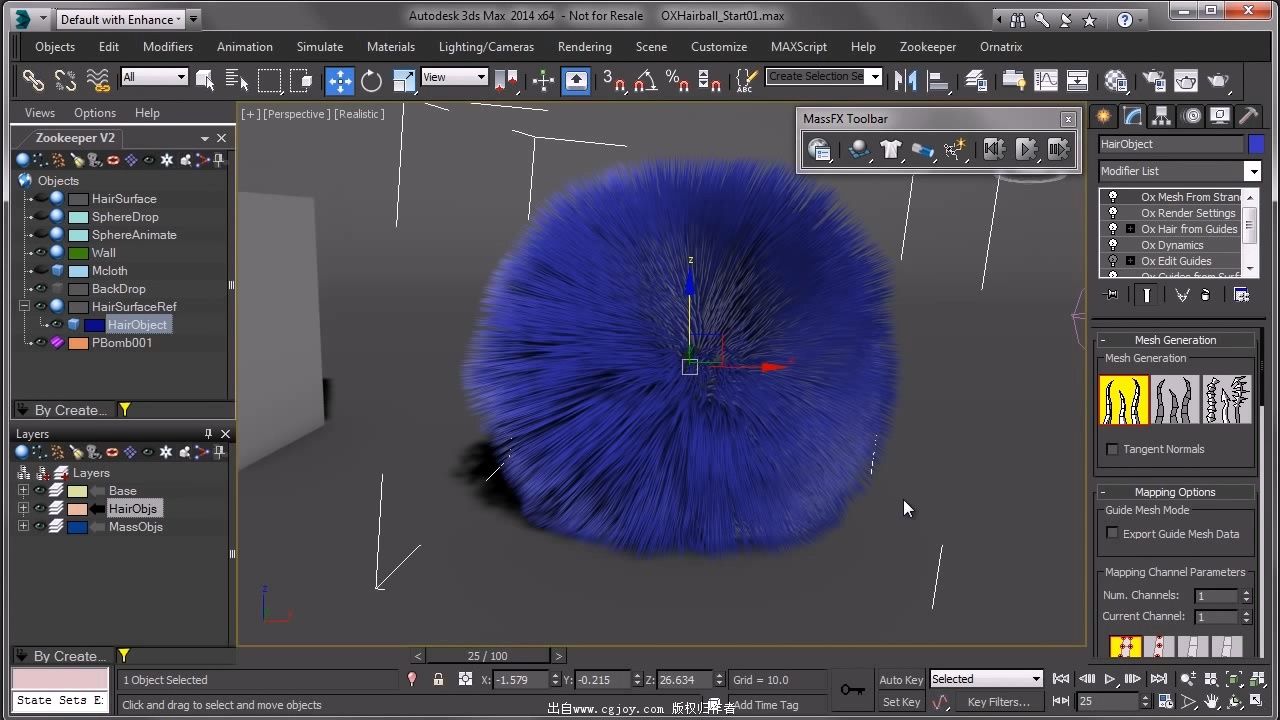Start MassFX simulation play icon
This screenshot has width=1280, height=720.
click(1026, 150)
